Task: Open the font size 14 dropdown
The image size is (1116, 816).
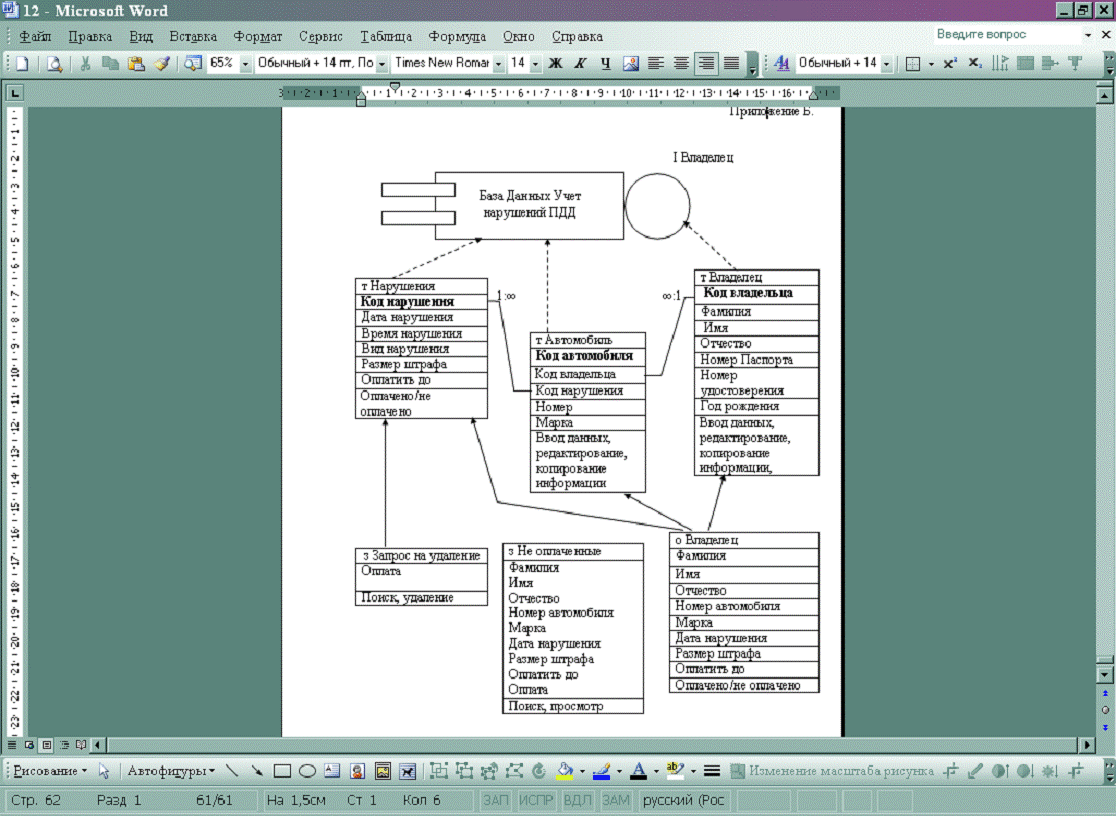Action: tap(536, 63)
